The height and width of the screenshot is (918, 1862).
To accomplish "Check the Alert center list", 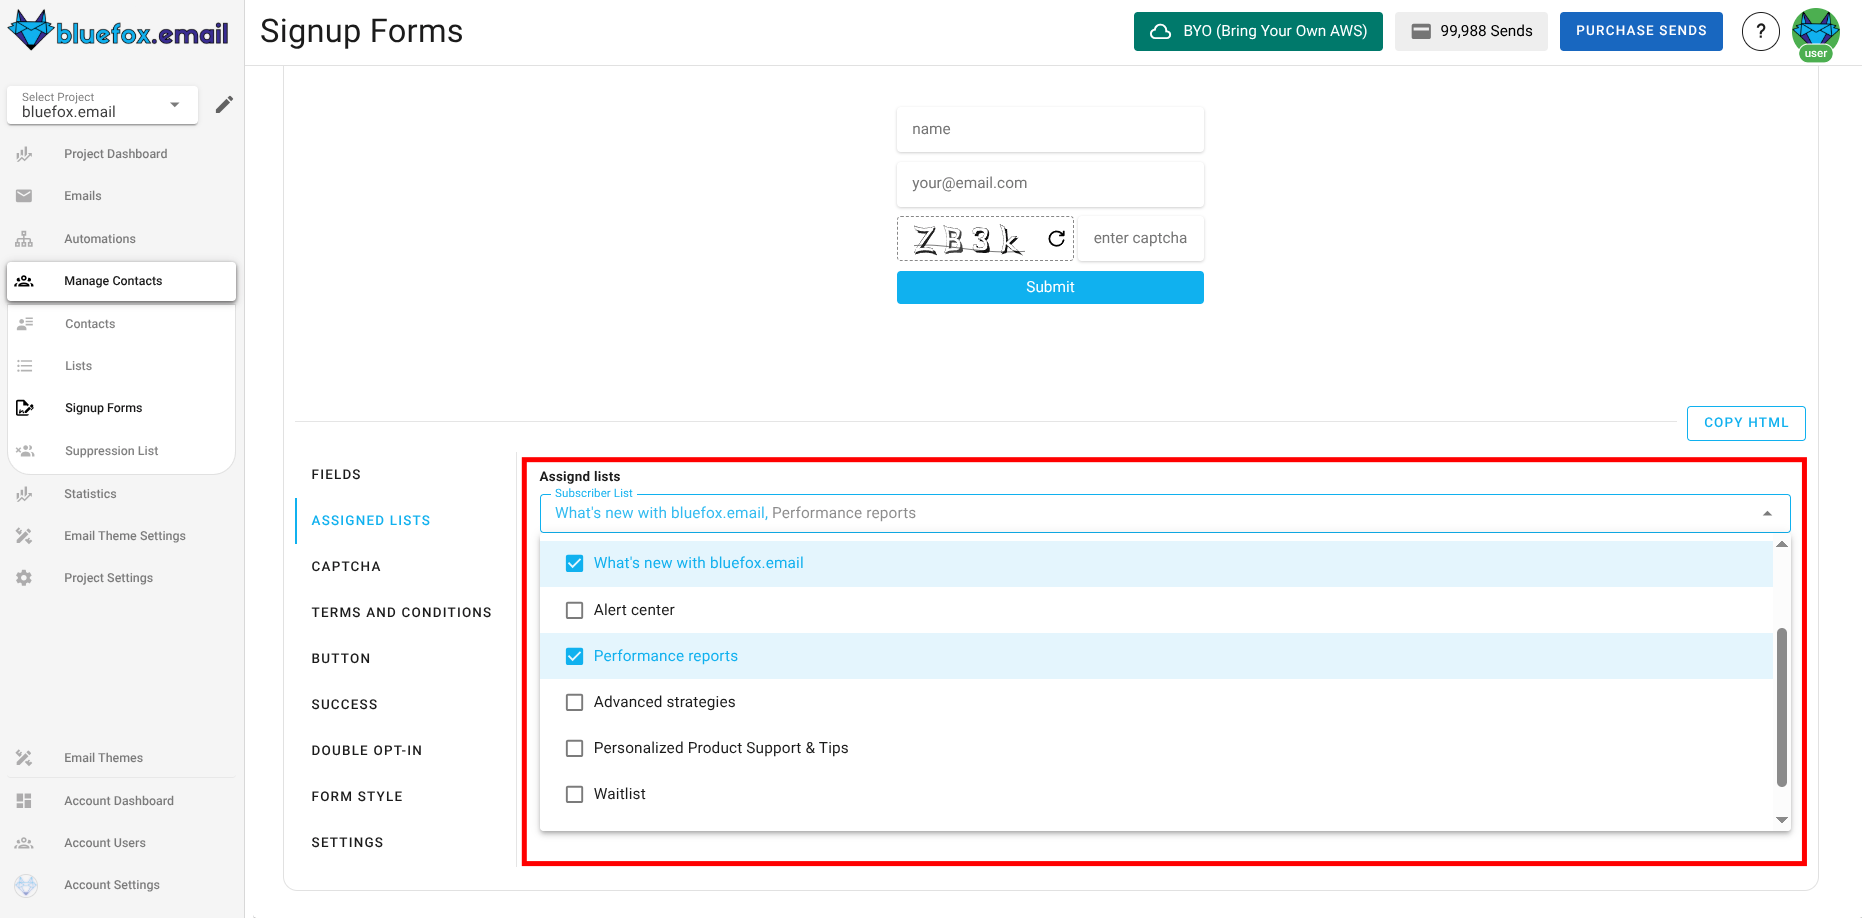I will [x=574, y=610].
